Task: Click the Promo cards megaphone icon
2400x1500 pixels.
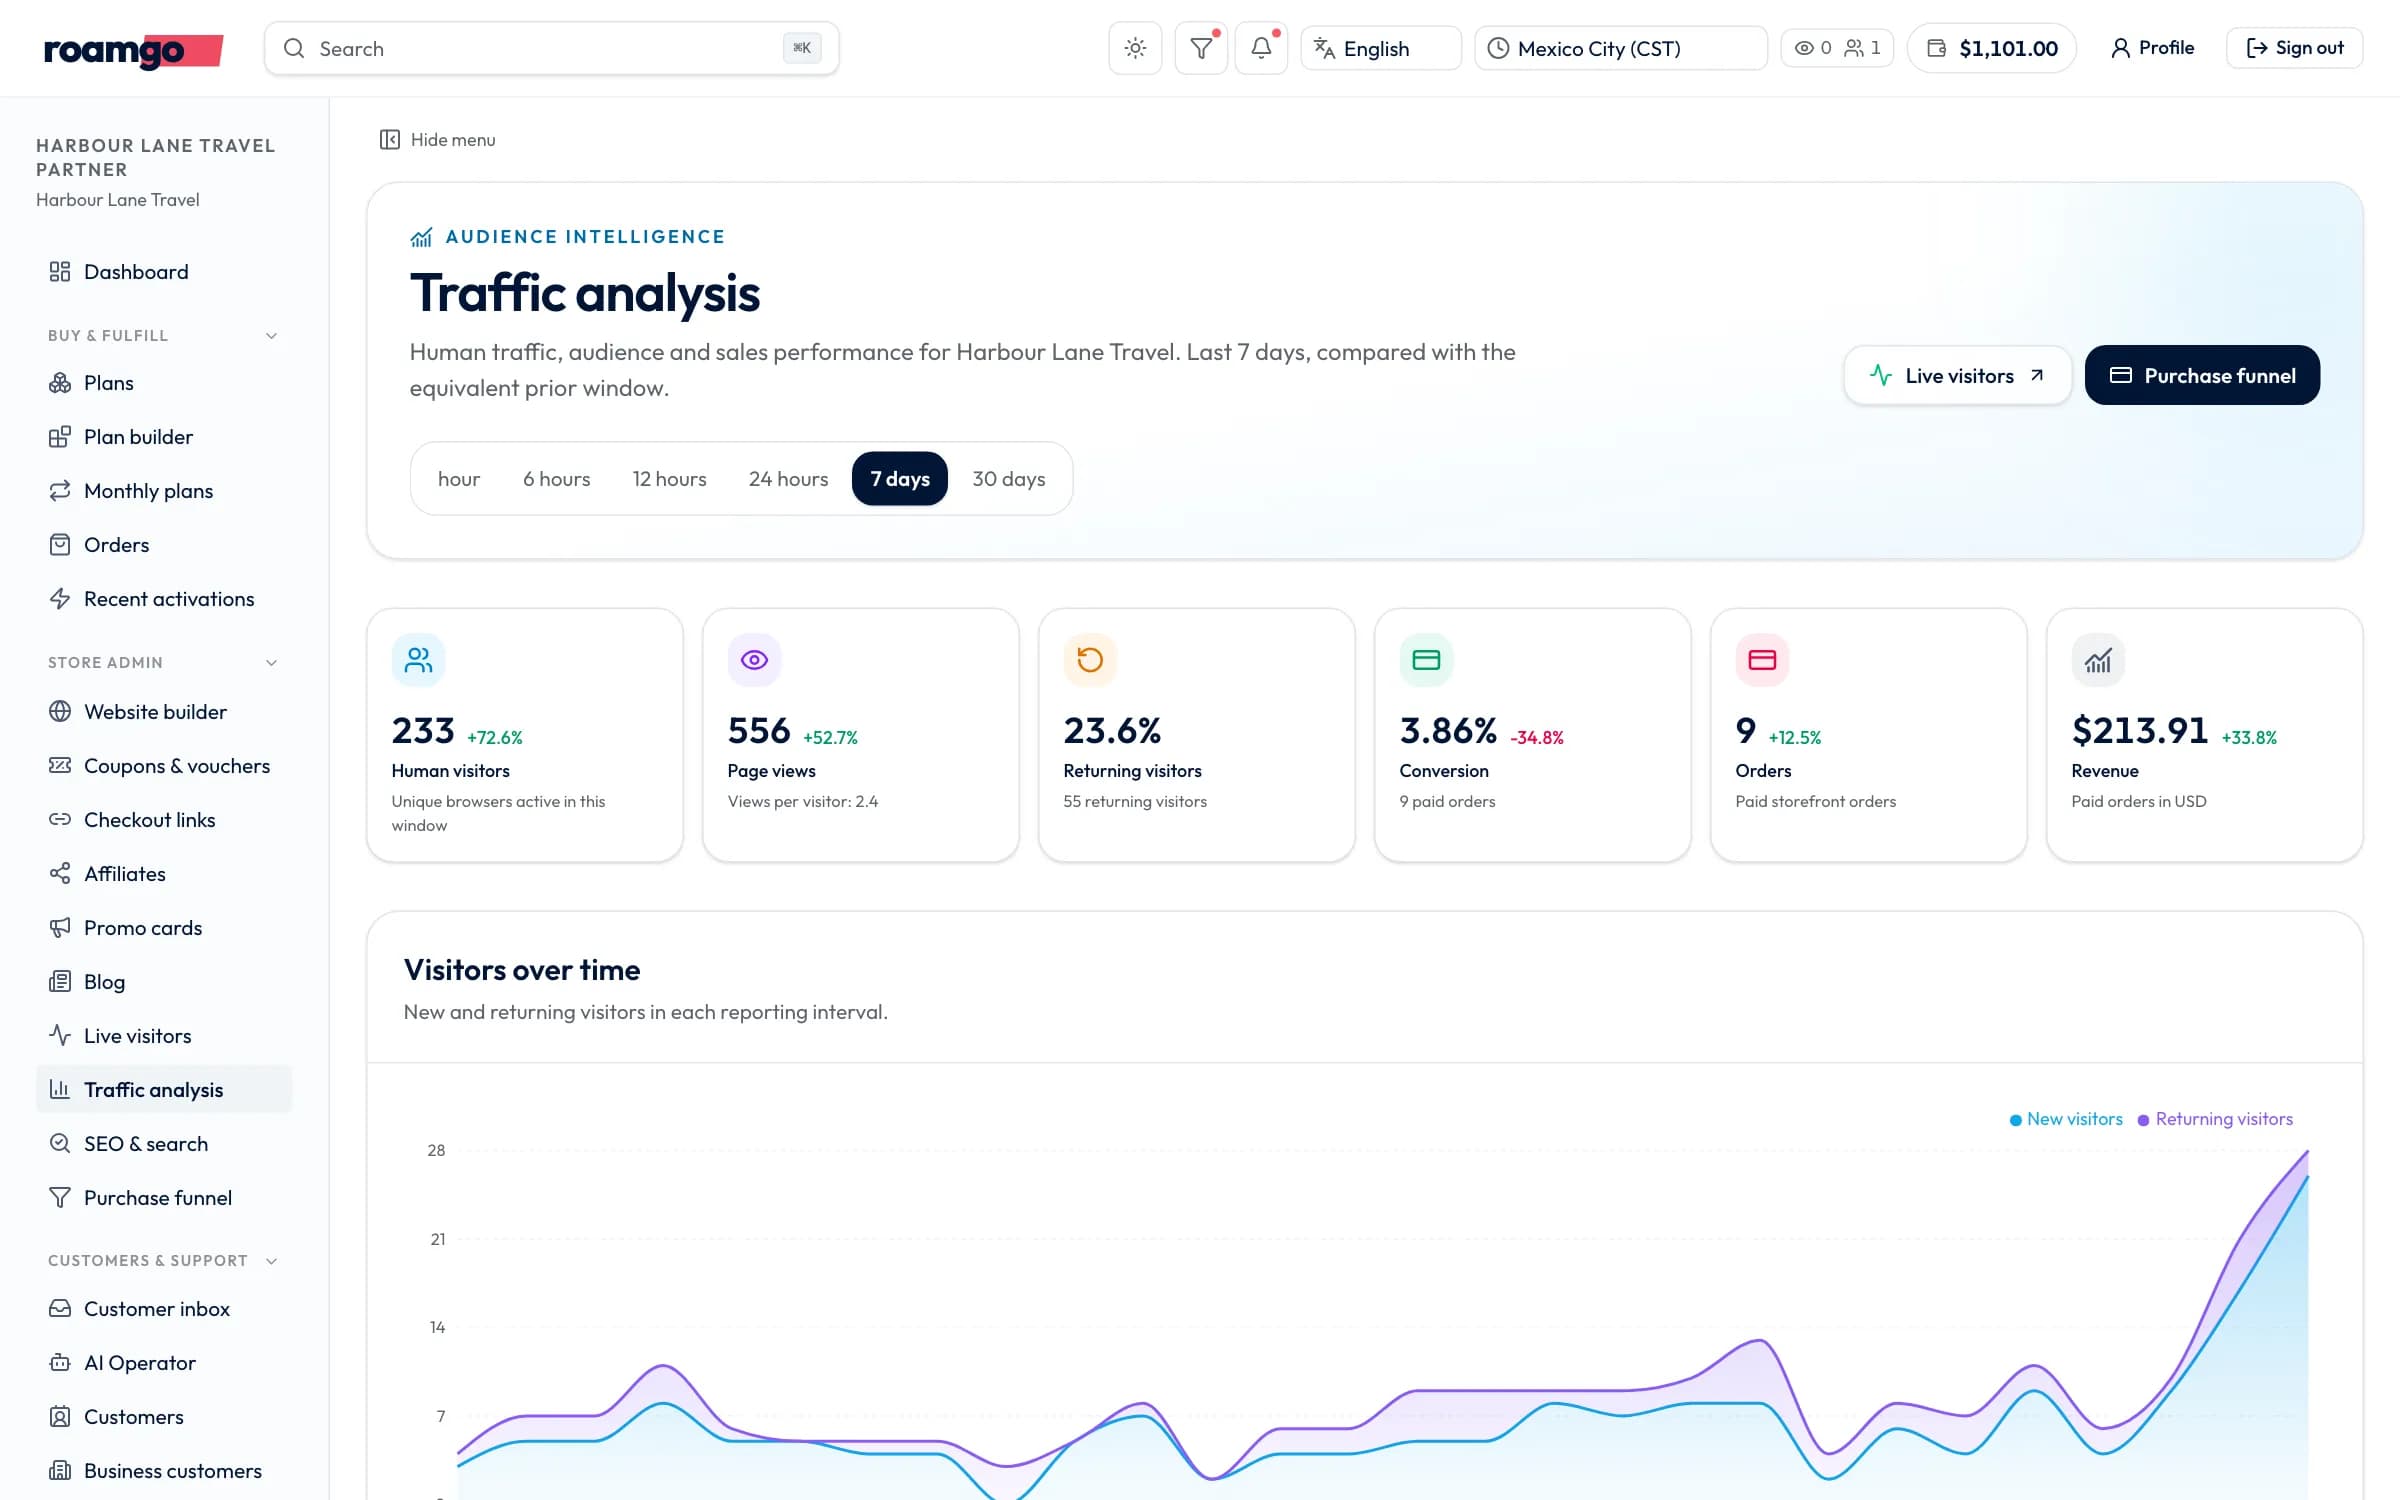Action: pyautogui.click(x=60, y=928)
